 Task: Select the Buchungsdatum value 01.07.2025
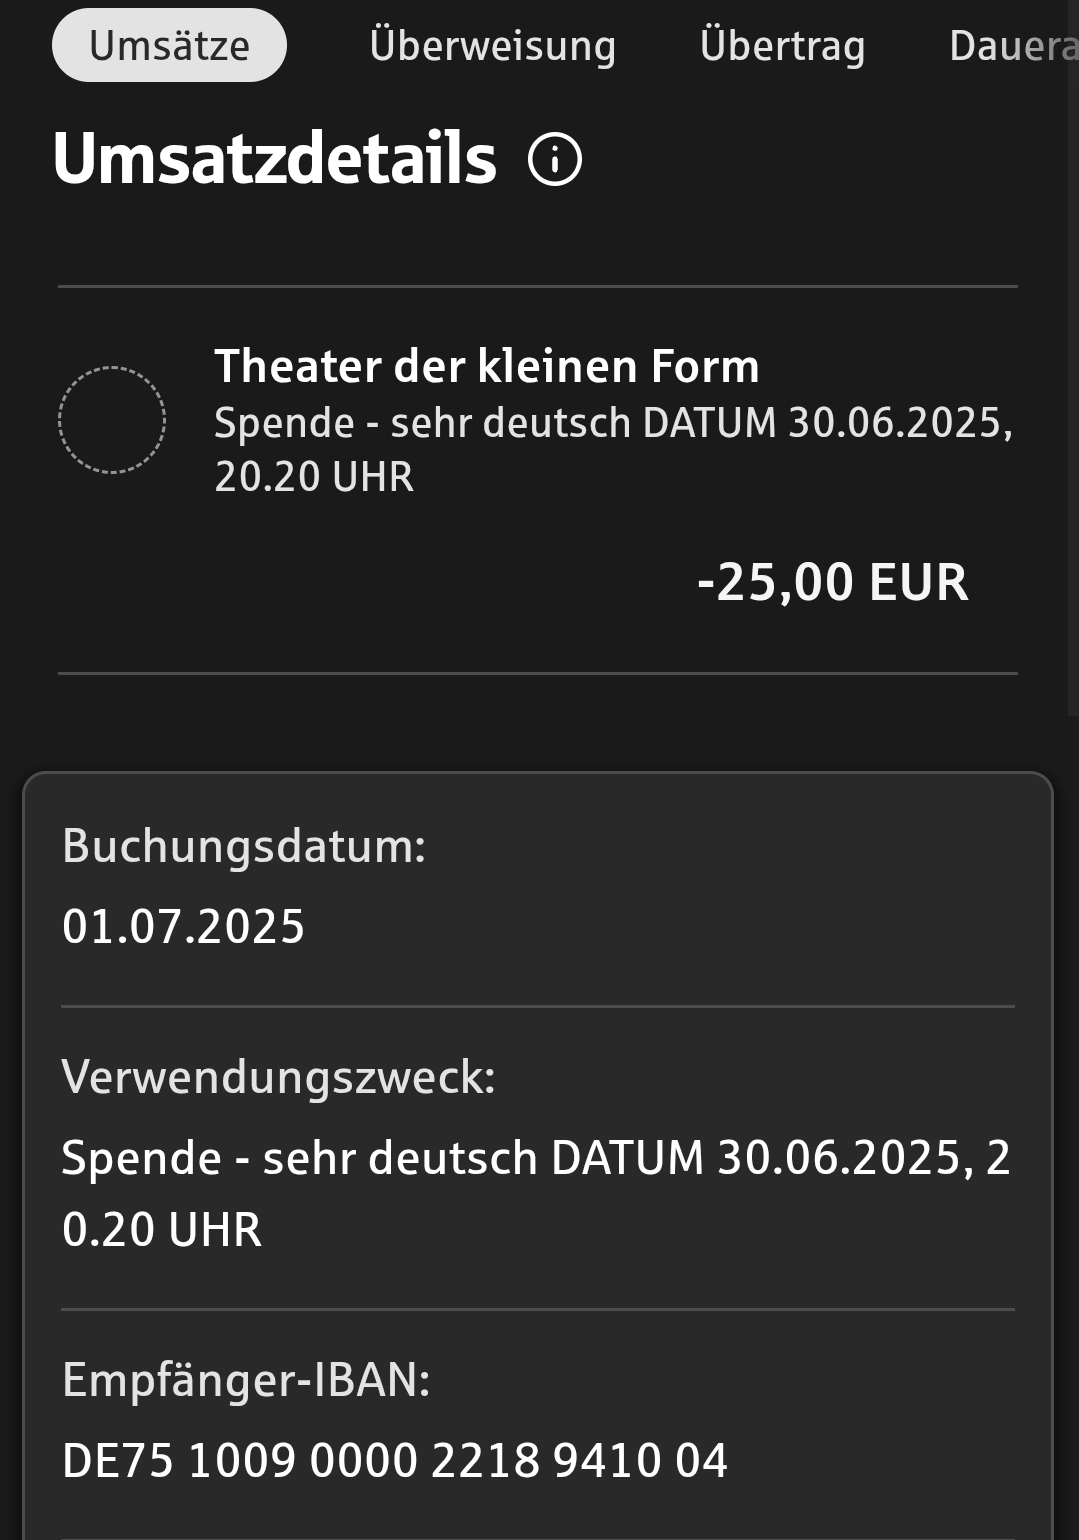[183, 926]
